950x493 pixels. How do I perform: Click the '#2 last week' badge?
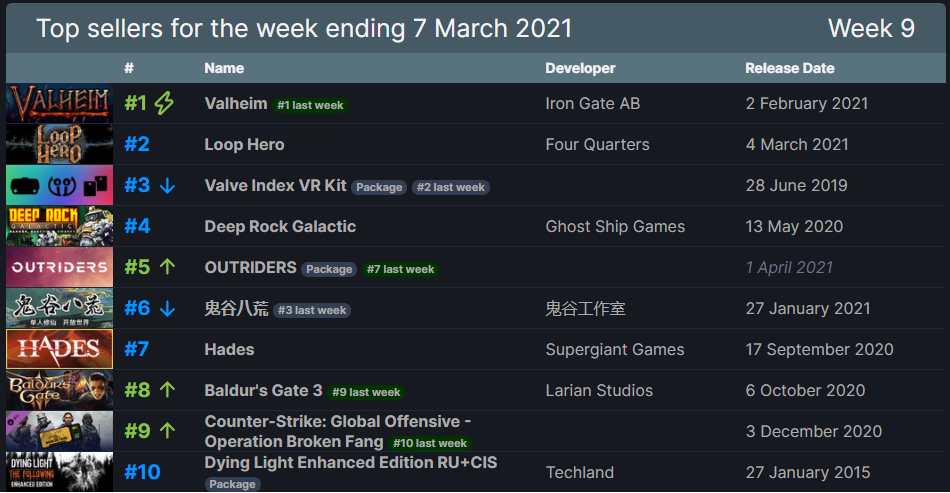click(x=451, y=188)
